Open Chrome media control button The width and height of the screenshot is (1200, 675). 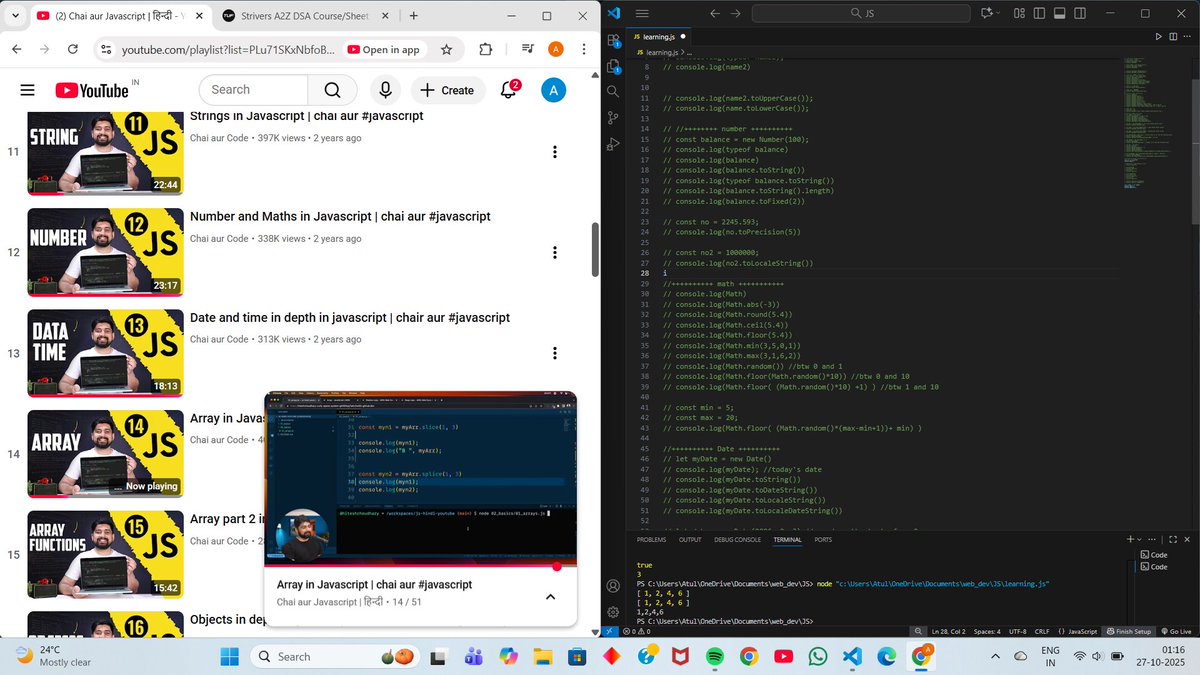pyautogui.click(x=527, y=49)
